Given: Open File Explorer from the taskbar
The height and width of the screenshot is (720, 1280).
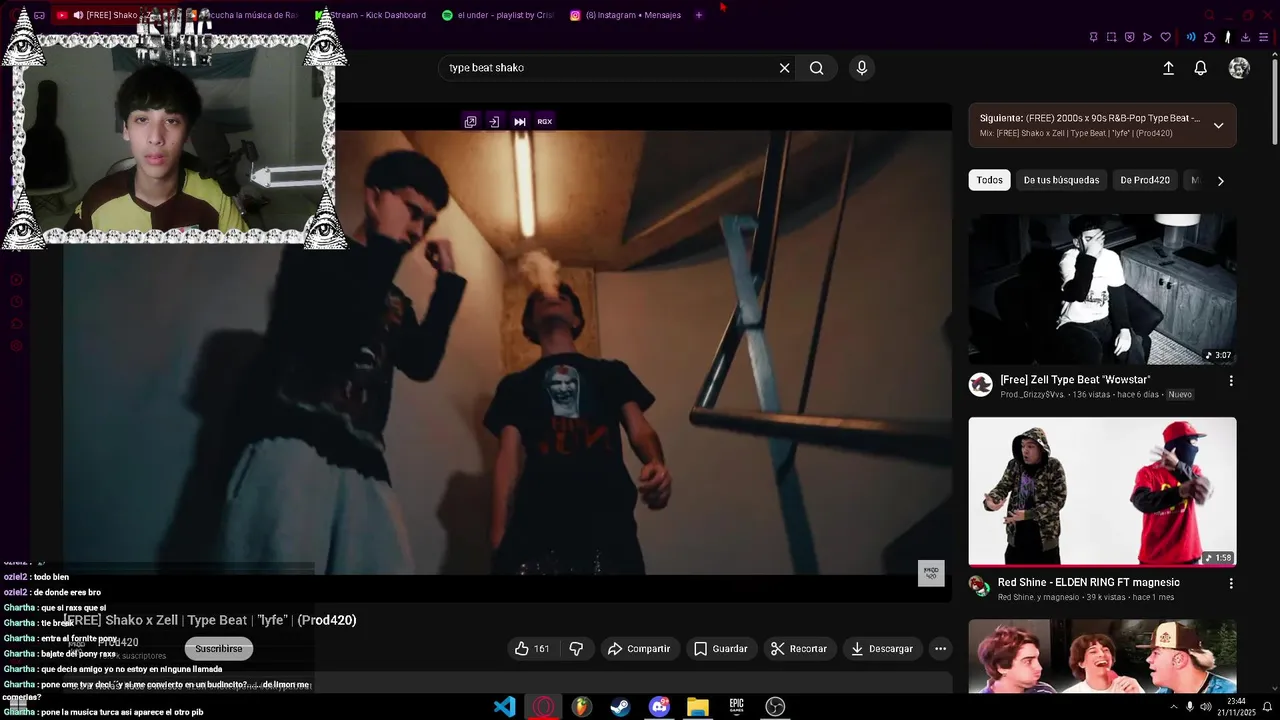Looking at the screenshot, I should (698, 707).
